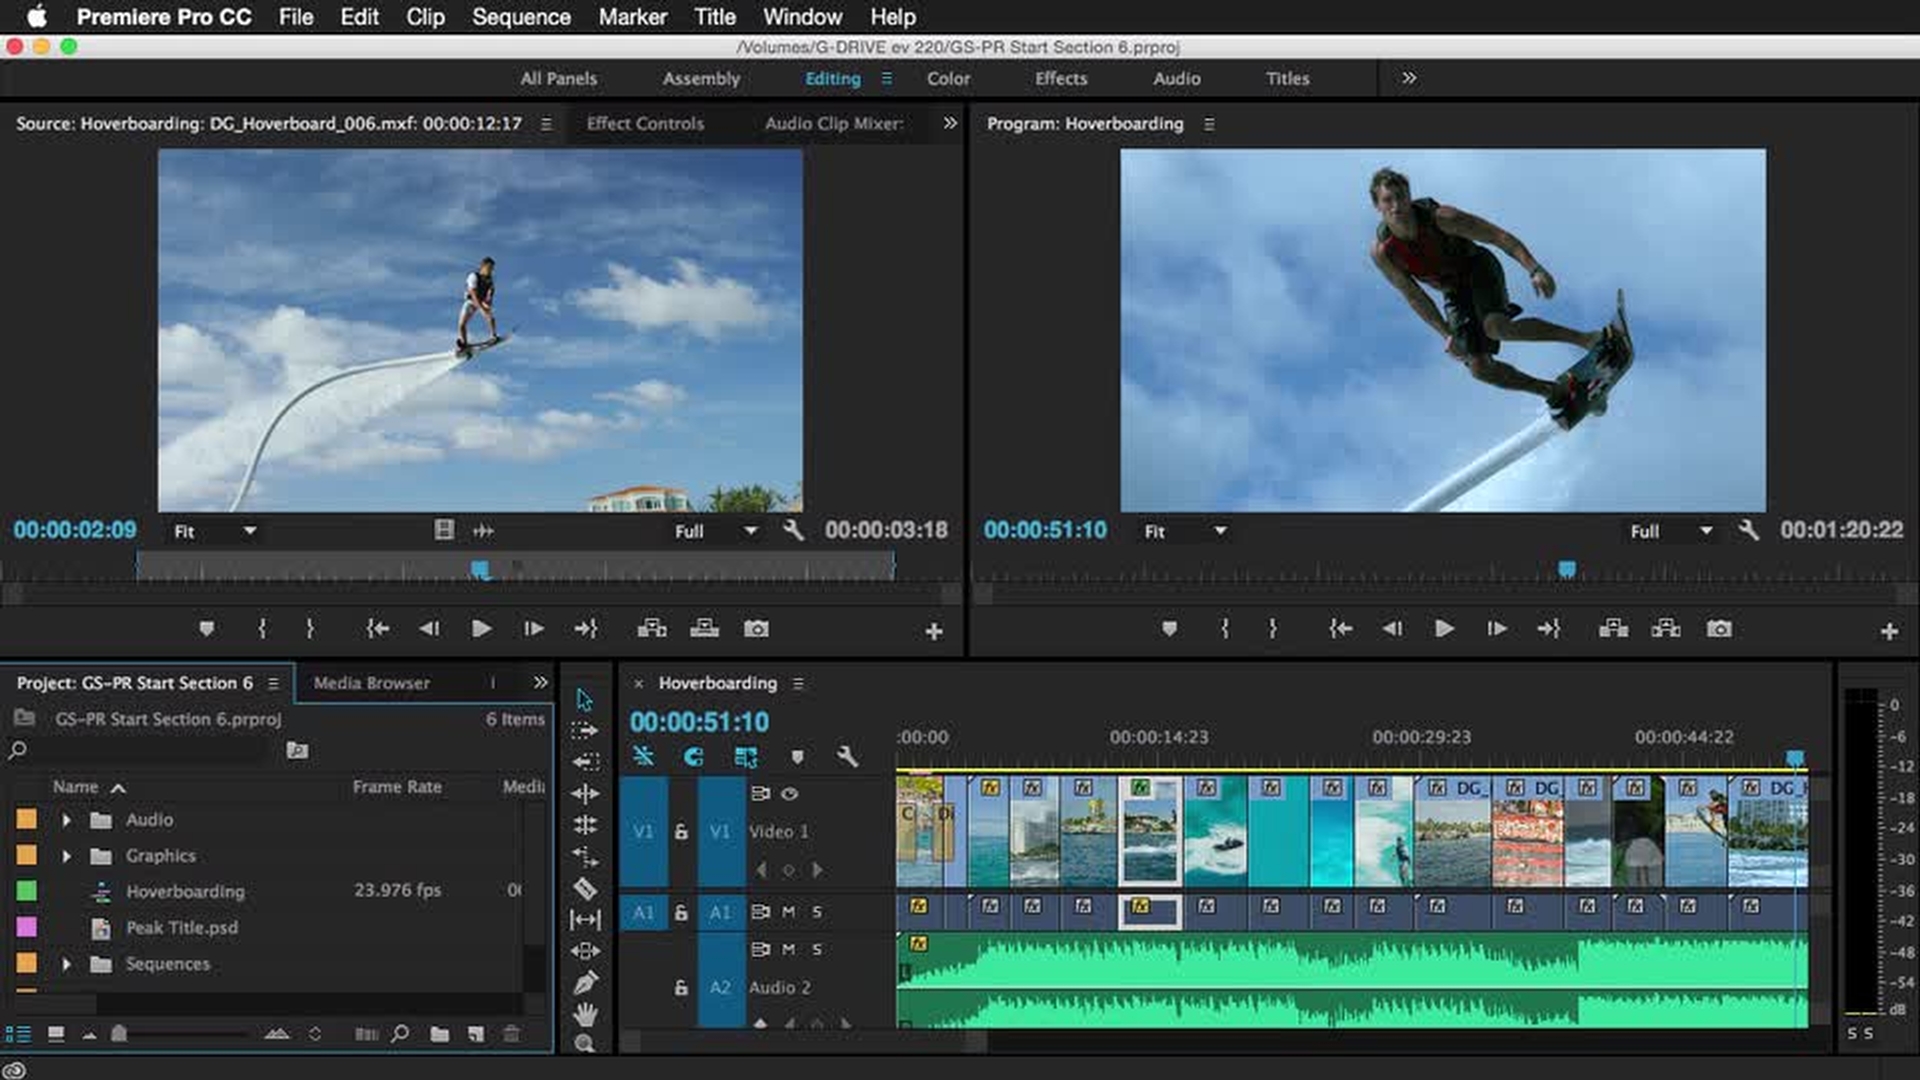Select the Slide tool
Screen dimensions: 1920x1080
(x=585, y=951)
